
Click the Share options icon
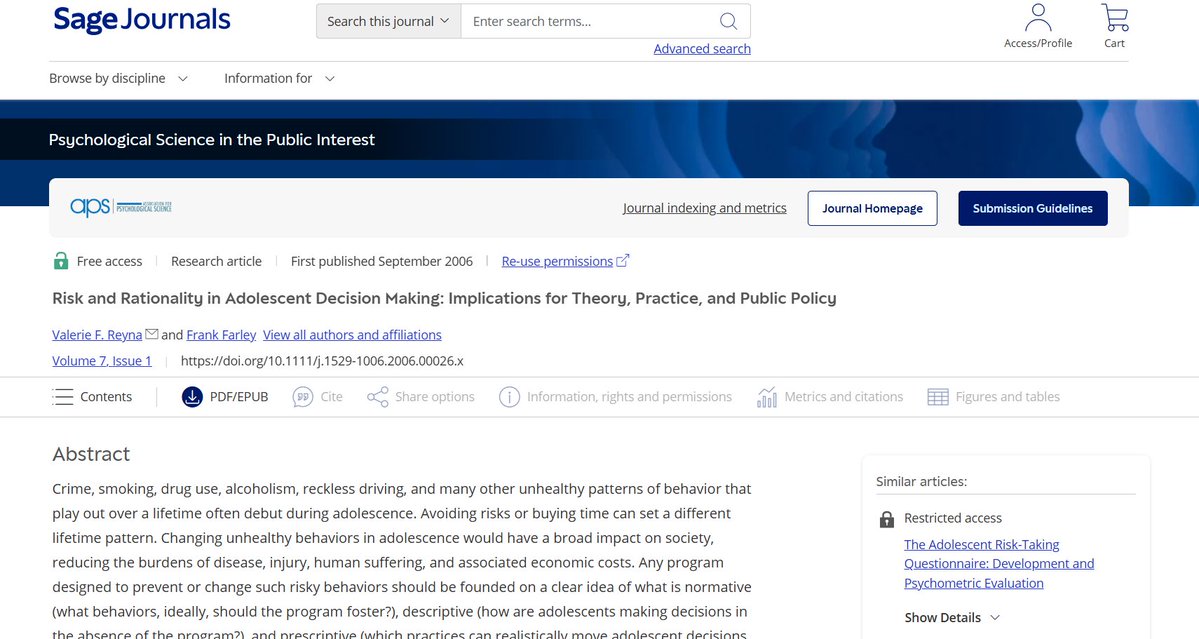[x=378, y=397]
